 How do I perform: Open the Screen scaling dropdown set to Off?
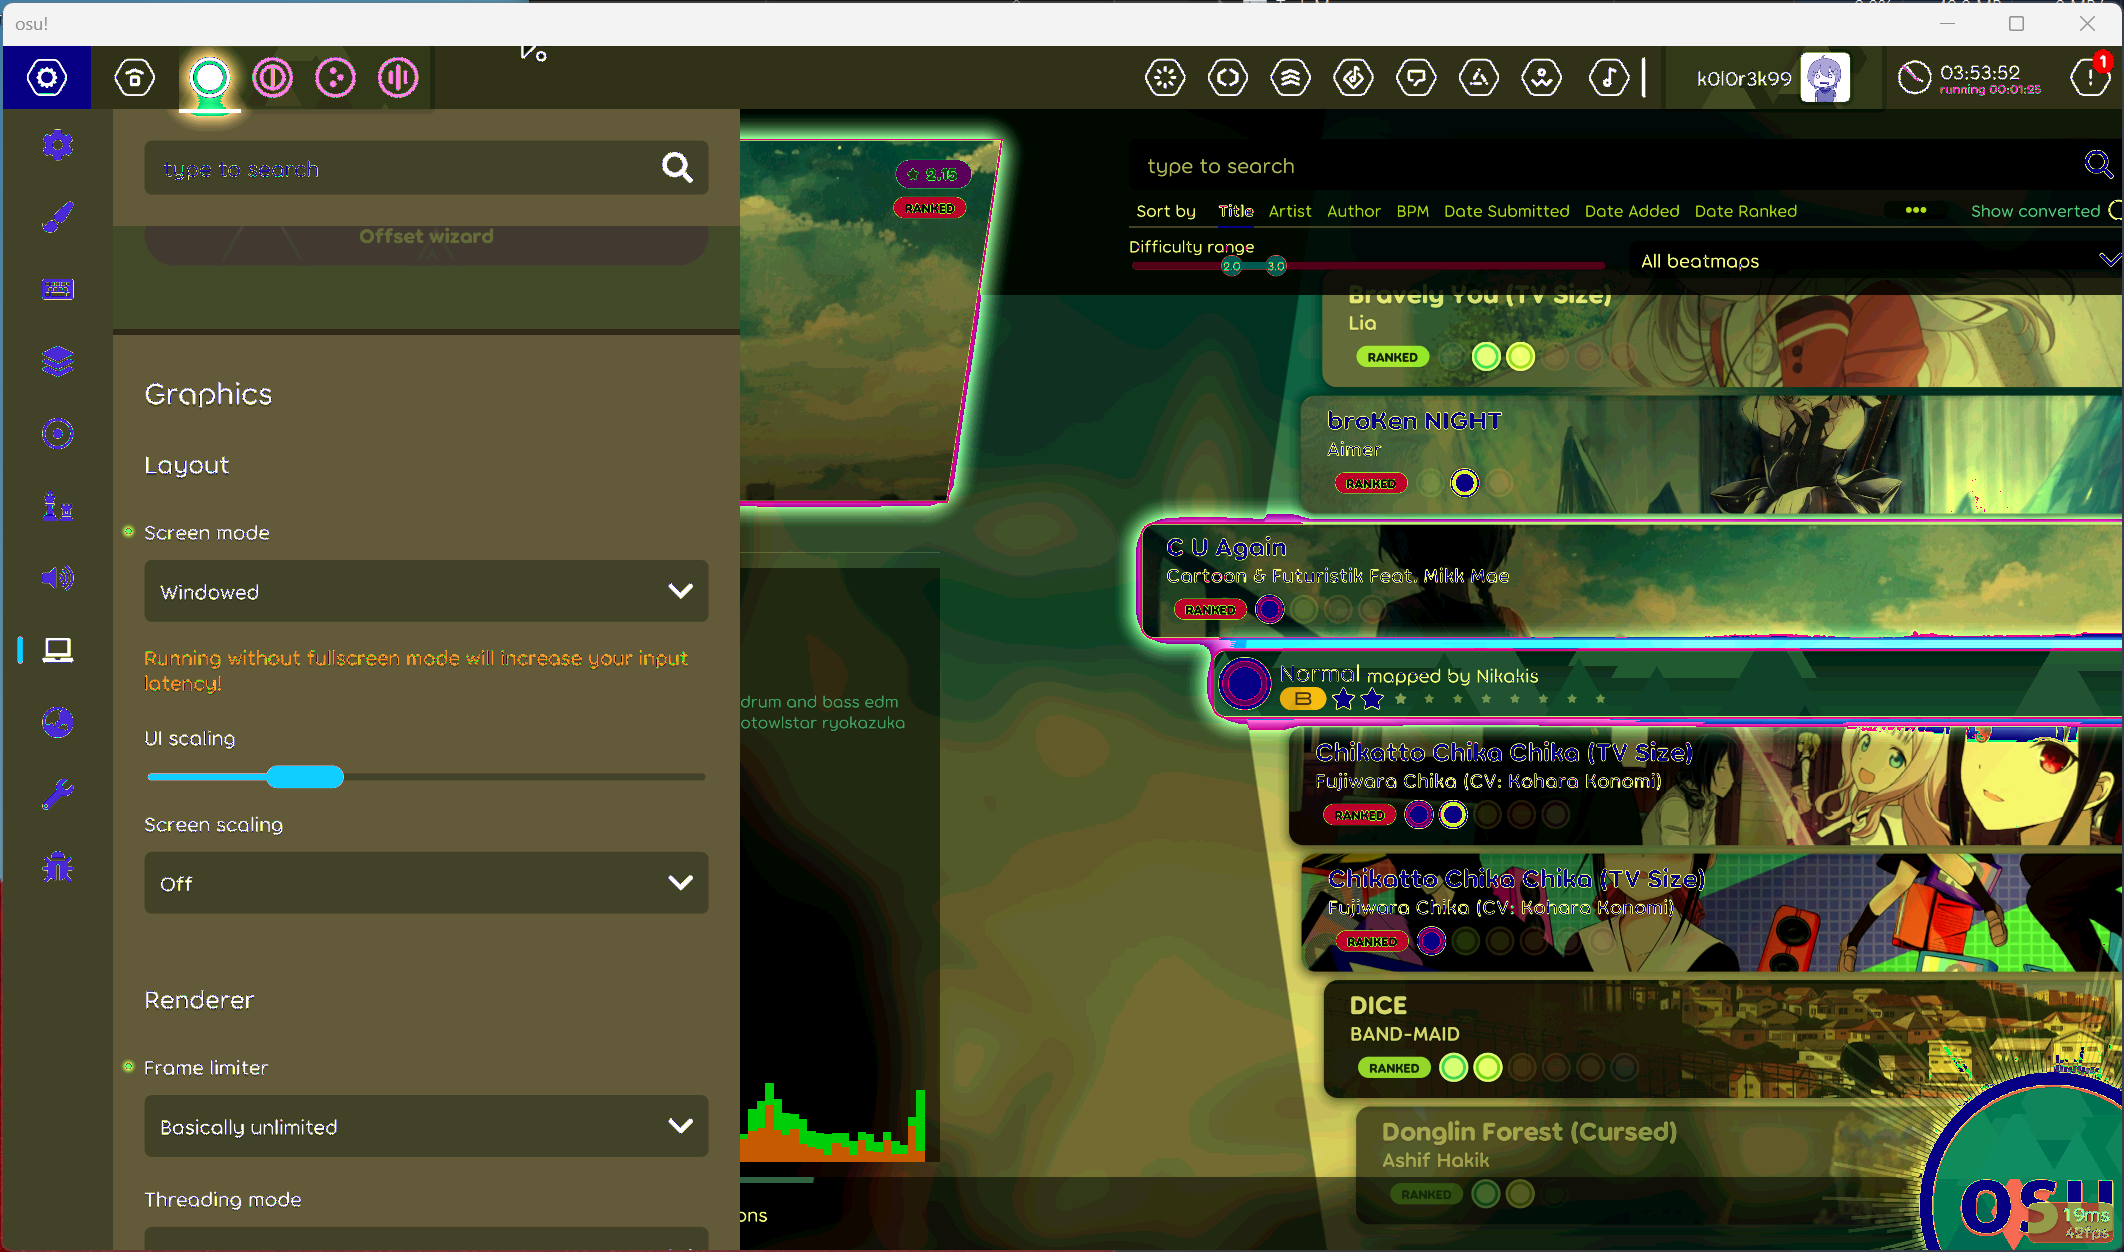coord(425,883)
